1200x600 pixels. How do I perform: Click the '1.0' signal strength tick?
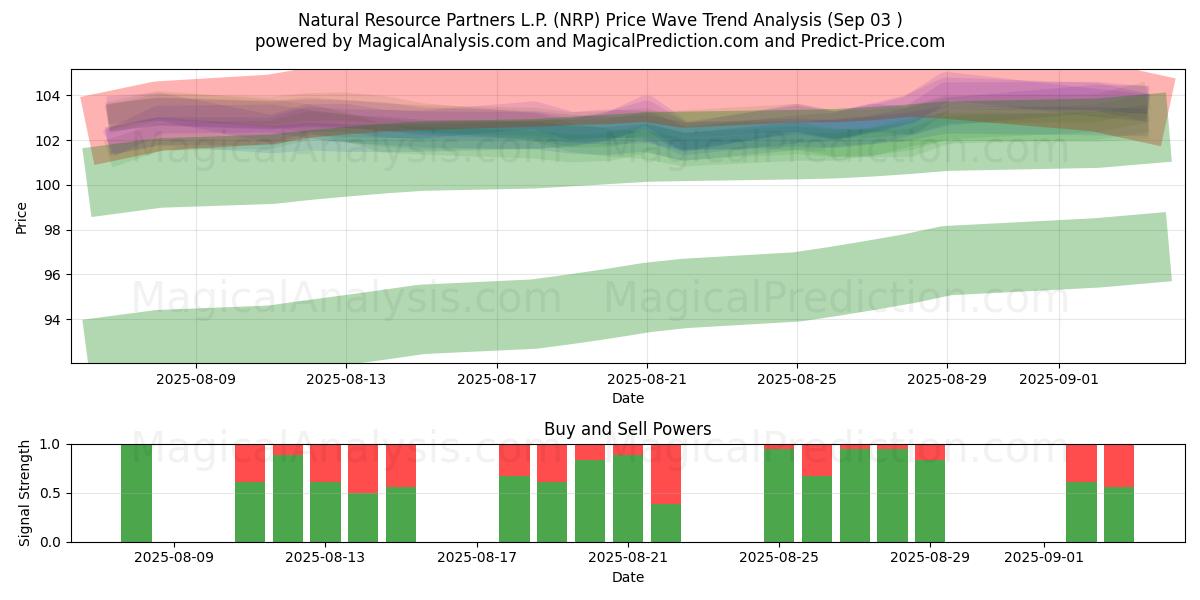[52, 444]
